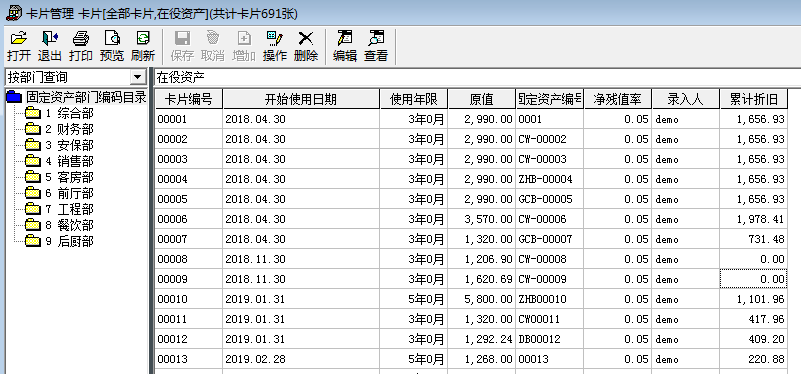Click original value 1,620.69 cell

[x=481, y=279]
